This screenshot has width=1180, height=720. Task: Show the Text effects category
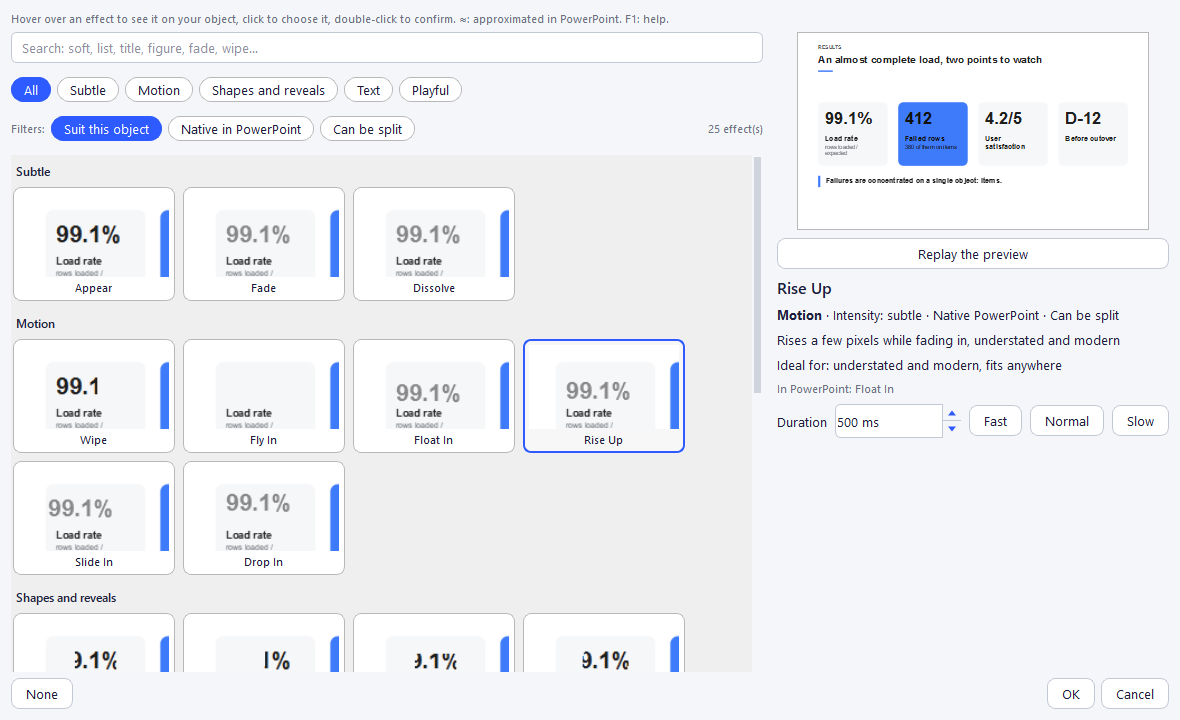(x=368, y=90)
